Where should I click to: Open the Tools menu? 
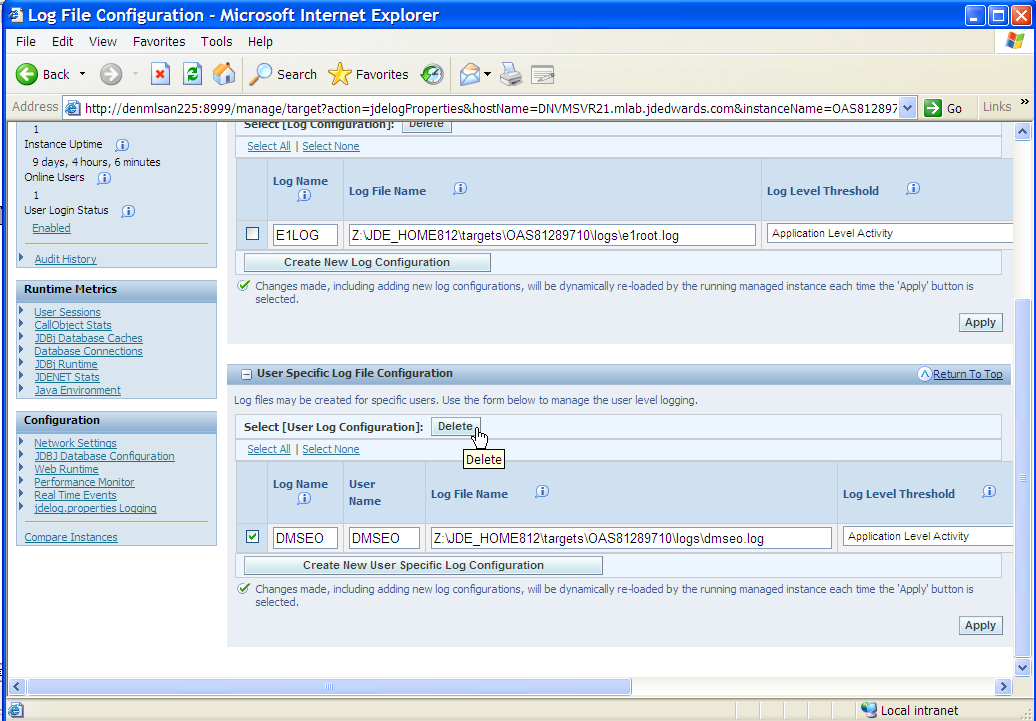point(217,42)
